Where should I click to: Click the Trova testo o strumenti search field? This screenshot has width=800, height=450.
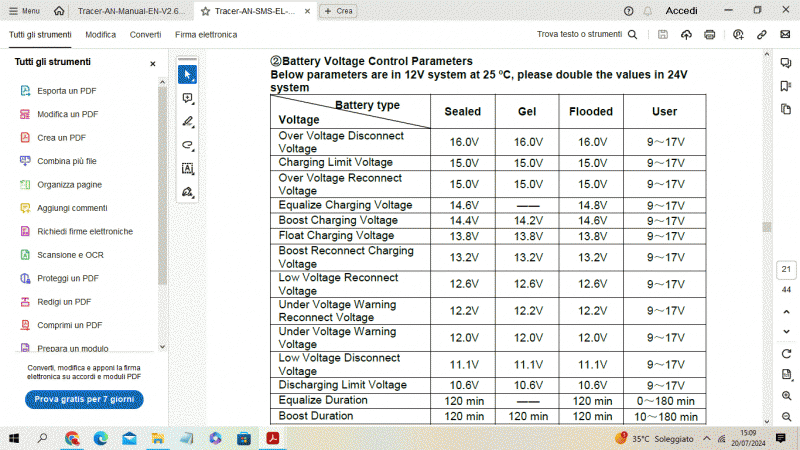click(x=587, y=34)
